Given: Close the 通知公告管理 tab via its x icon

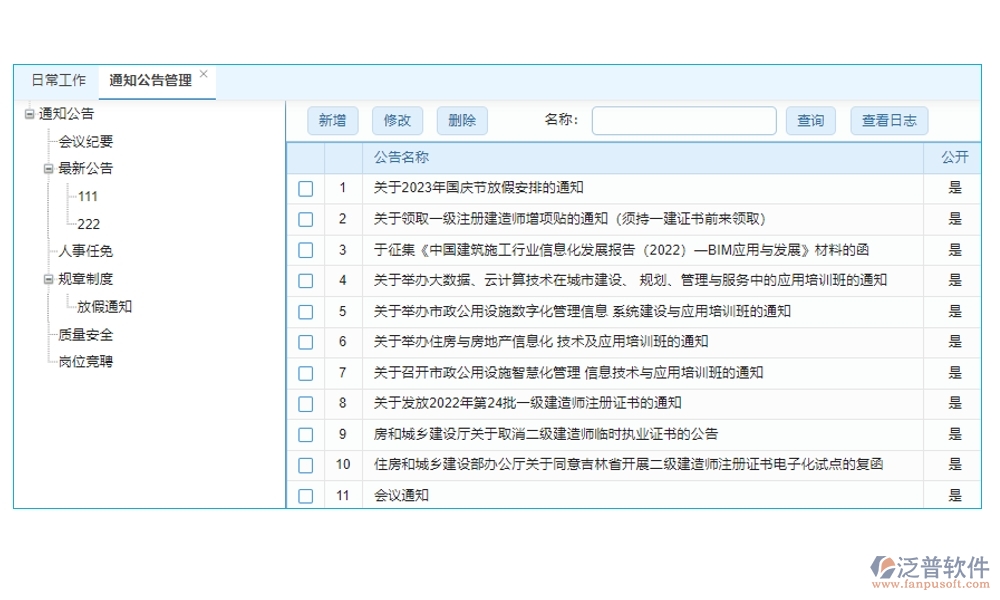Looking at the screenshot, I should pos(203,73).
